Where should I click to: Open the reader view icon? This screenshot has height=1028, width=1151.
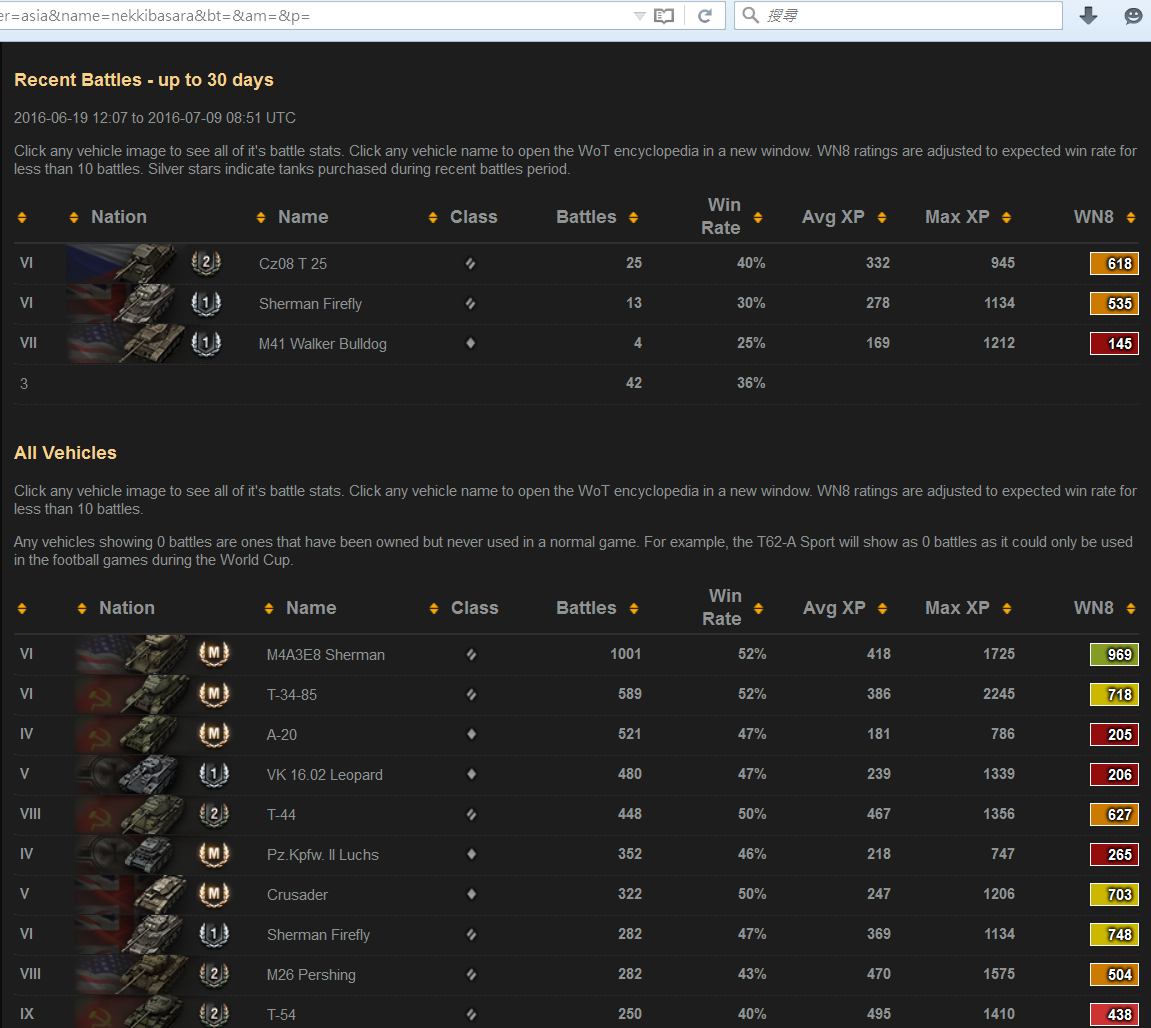[x=664, y=16]
